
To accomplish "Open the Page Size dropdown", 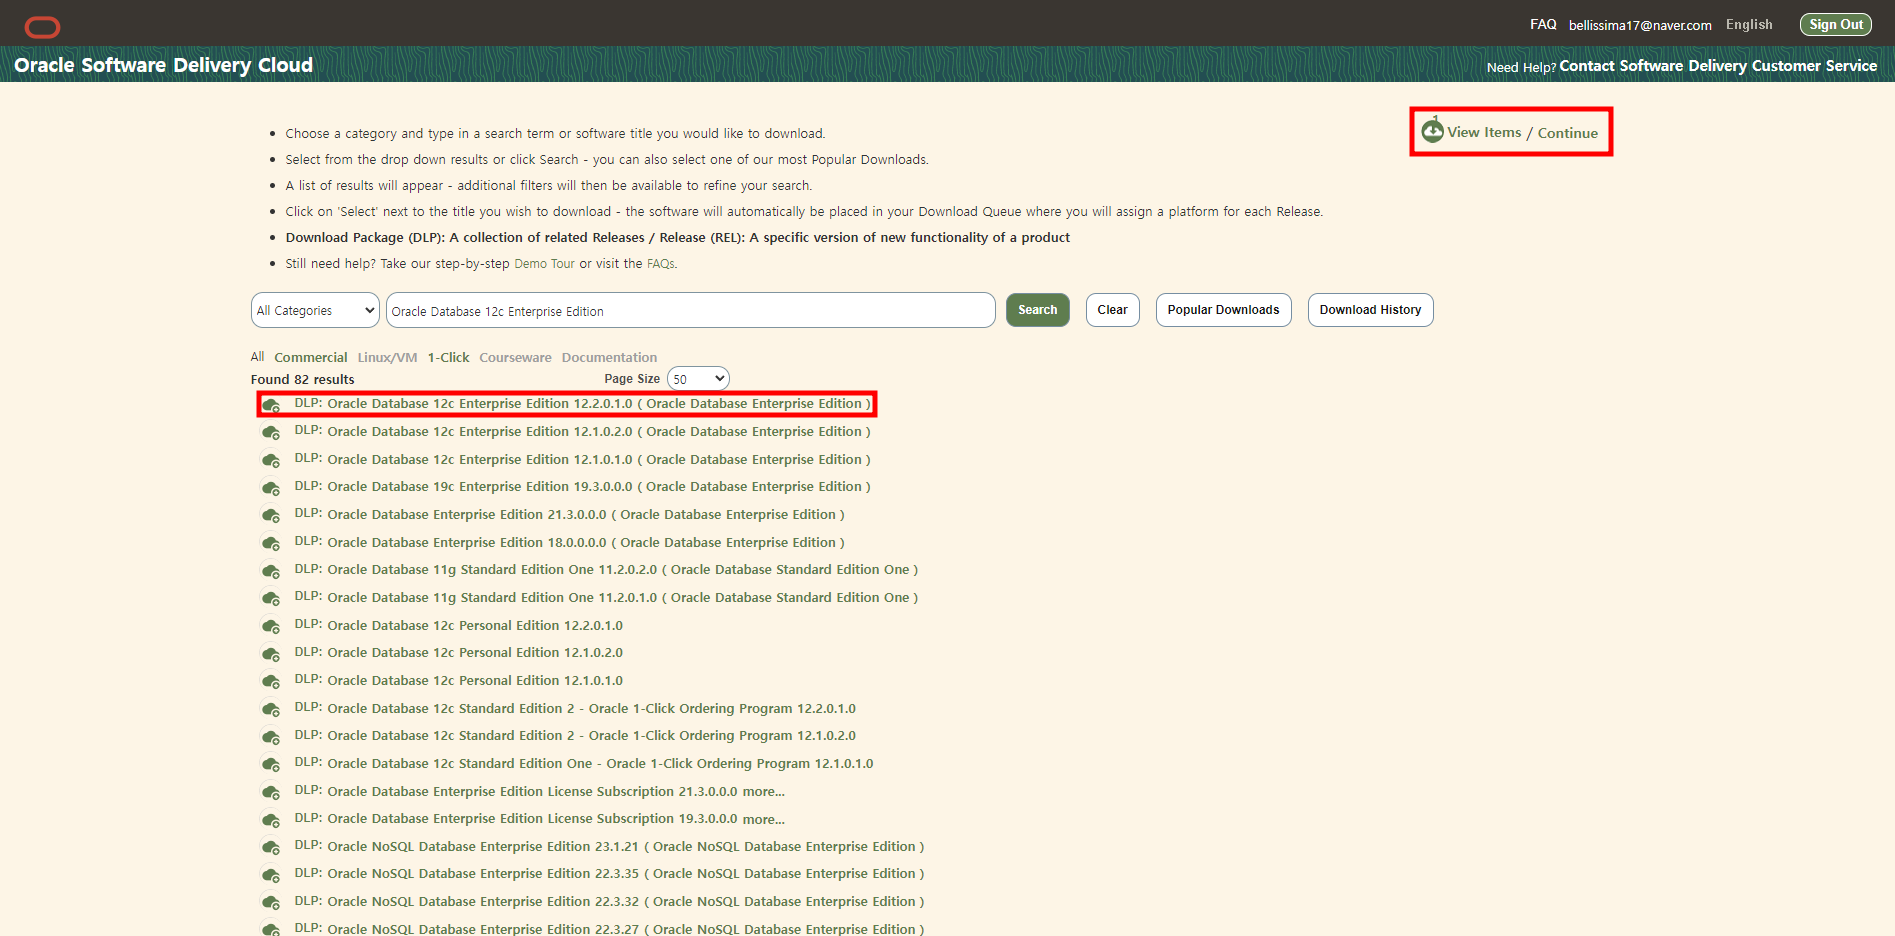I will tap(698, 379).
